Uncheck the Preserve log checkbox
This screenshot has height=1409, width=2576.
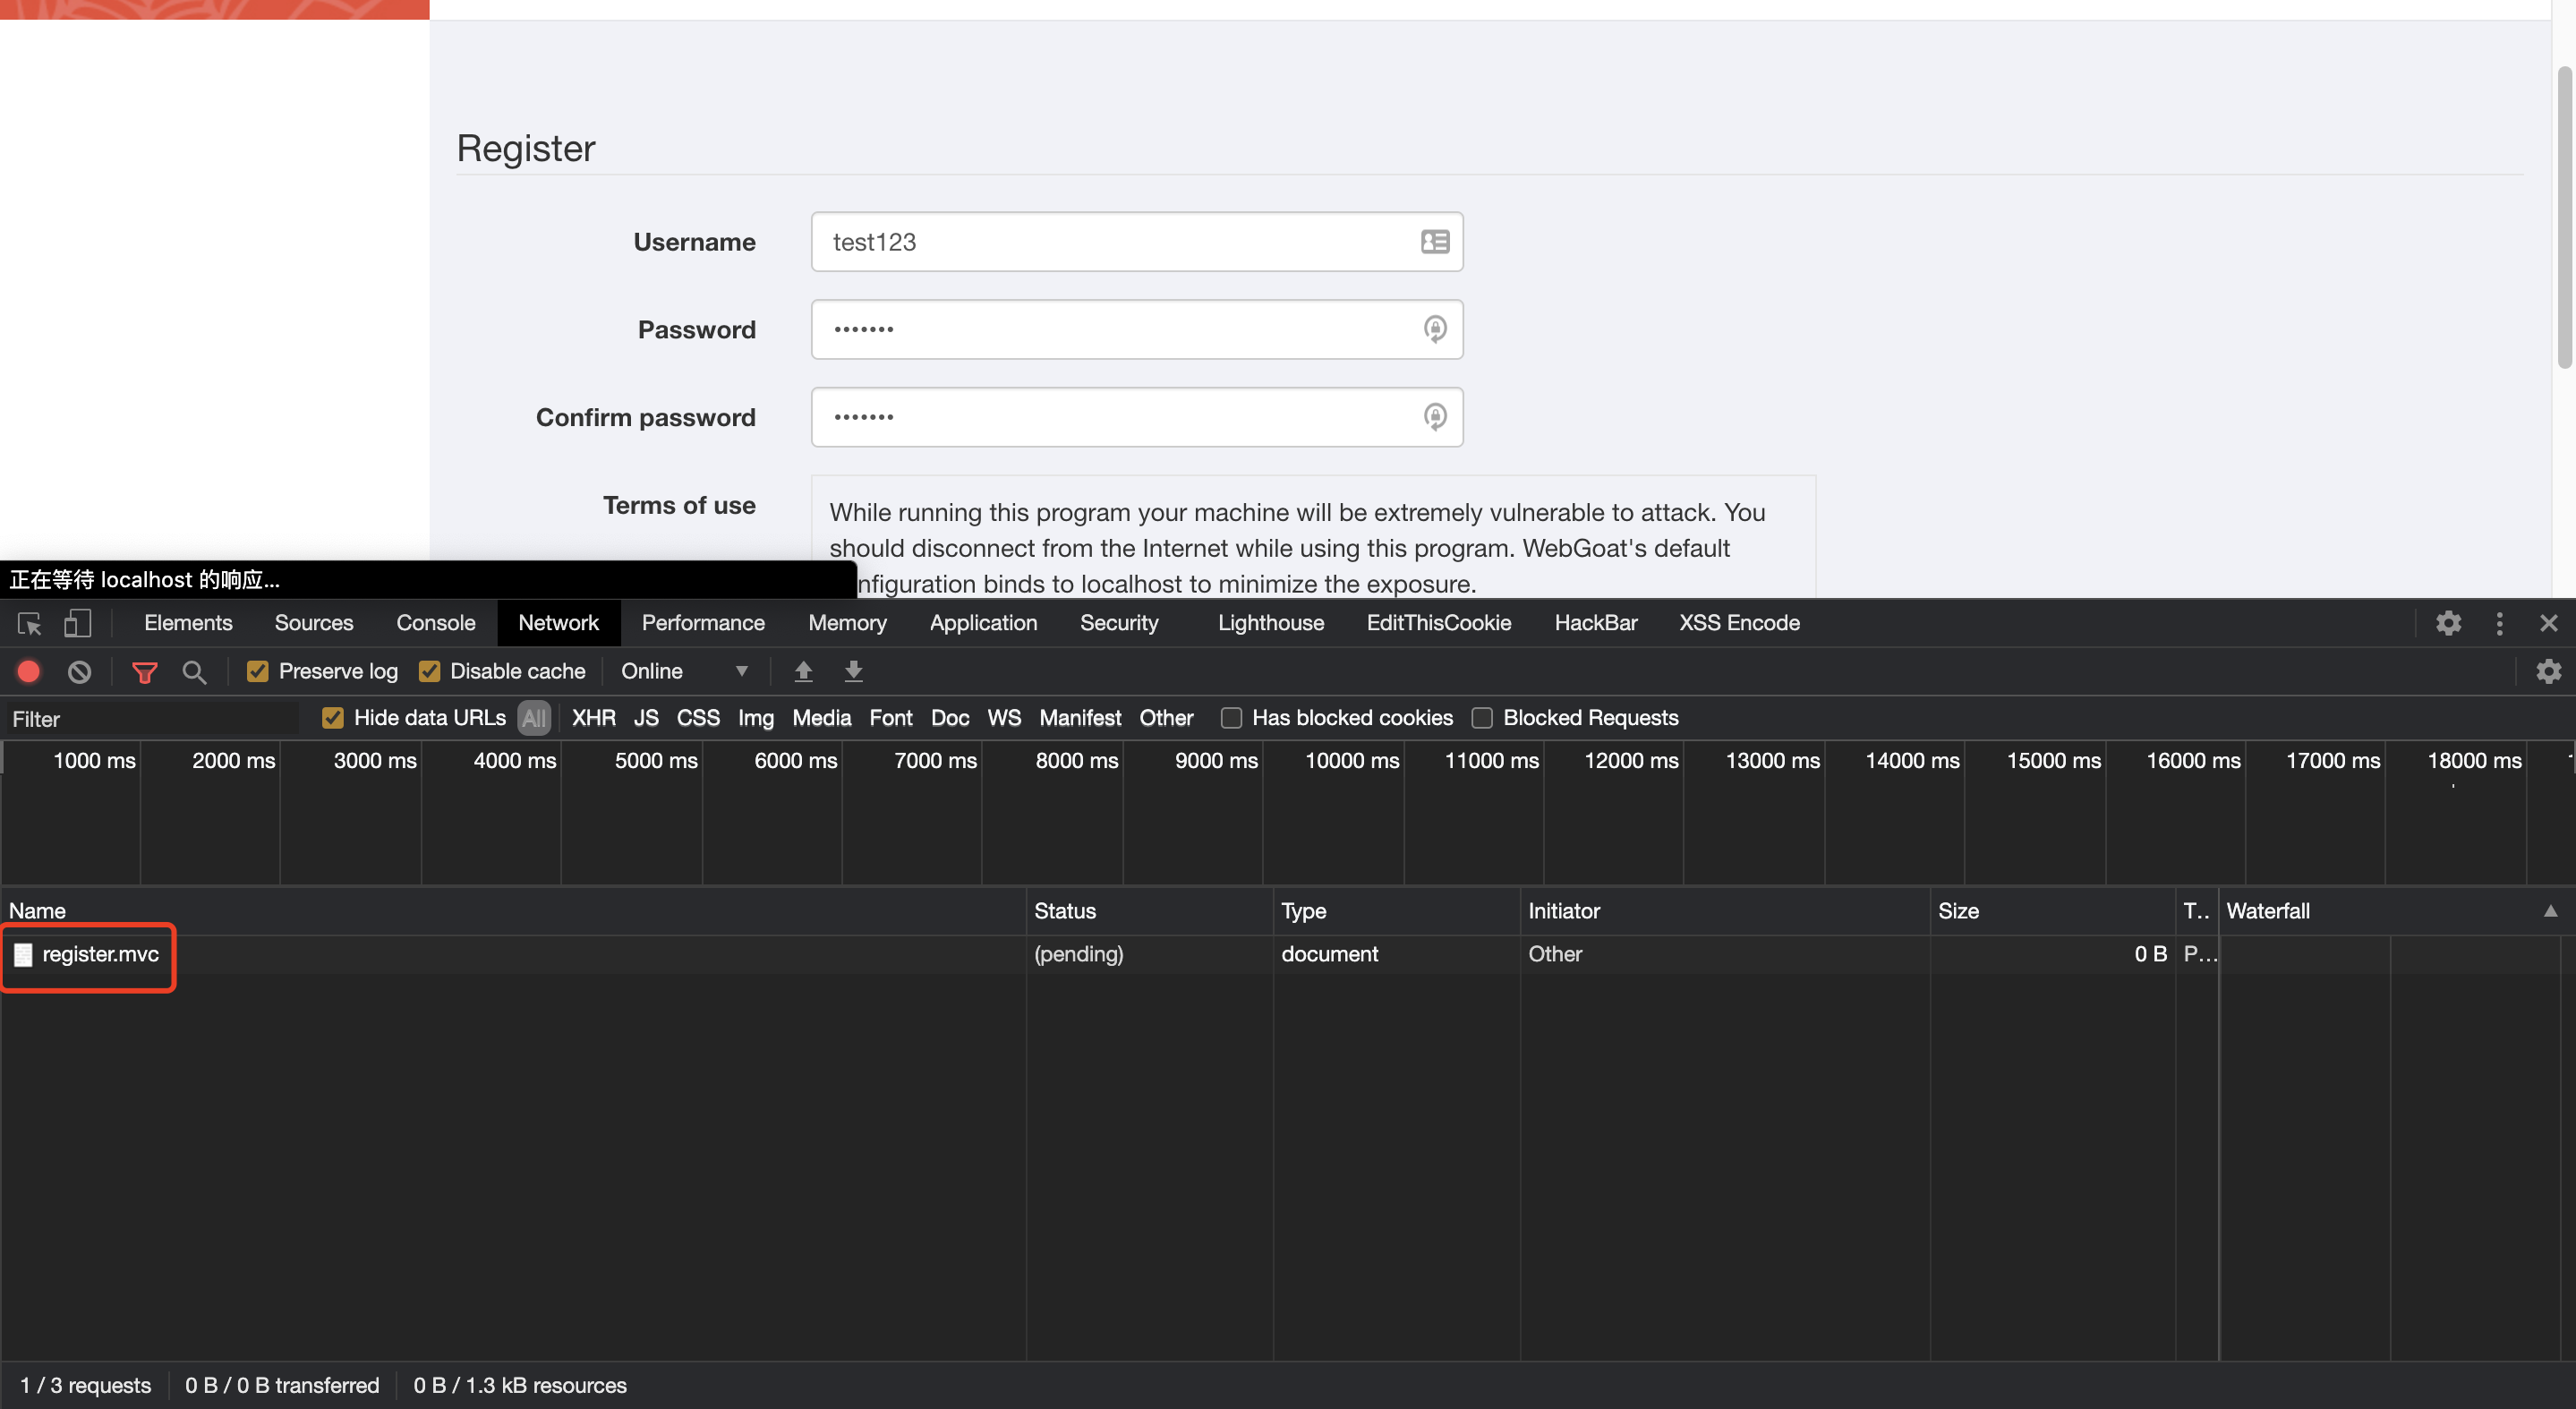pos(257,671)
